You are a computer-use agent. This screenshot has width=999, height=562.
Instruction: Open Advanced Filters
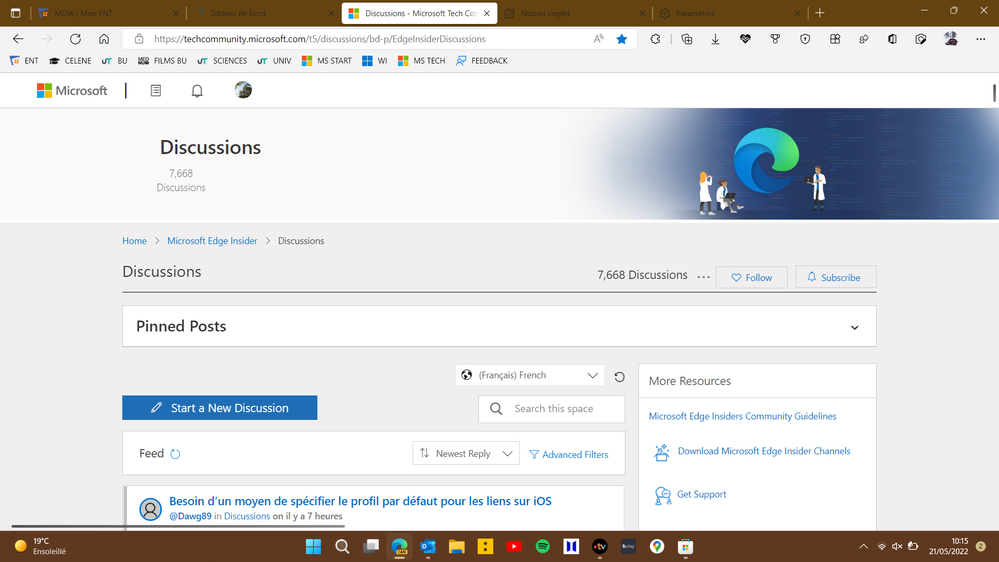[x=569, y=454]
